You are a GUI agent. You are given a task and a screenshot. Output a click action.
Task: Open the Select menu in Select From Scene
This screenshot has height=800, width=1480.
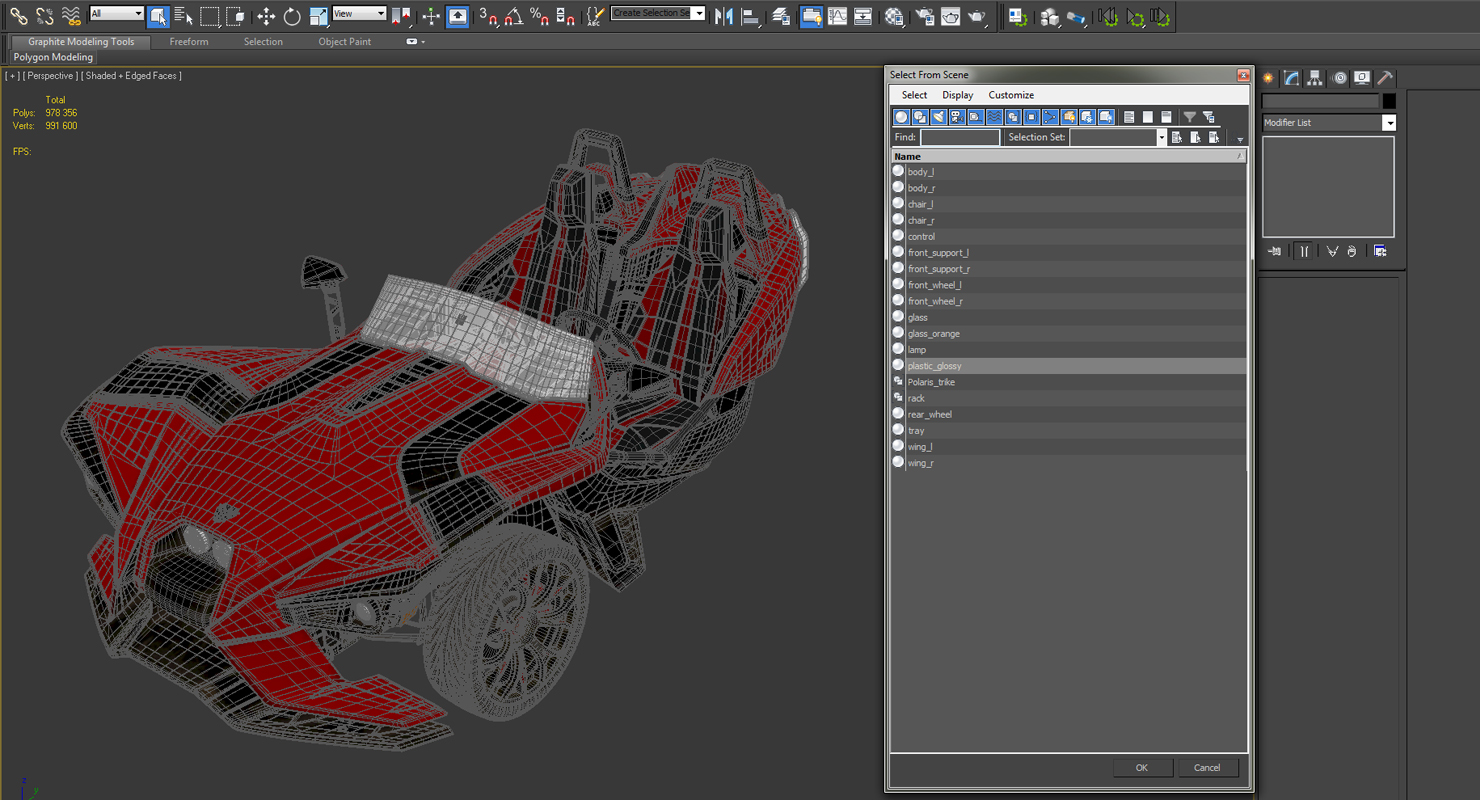coord(914,95)
